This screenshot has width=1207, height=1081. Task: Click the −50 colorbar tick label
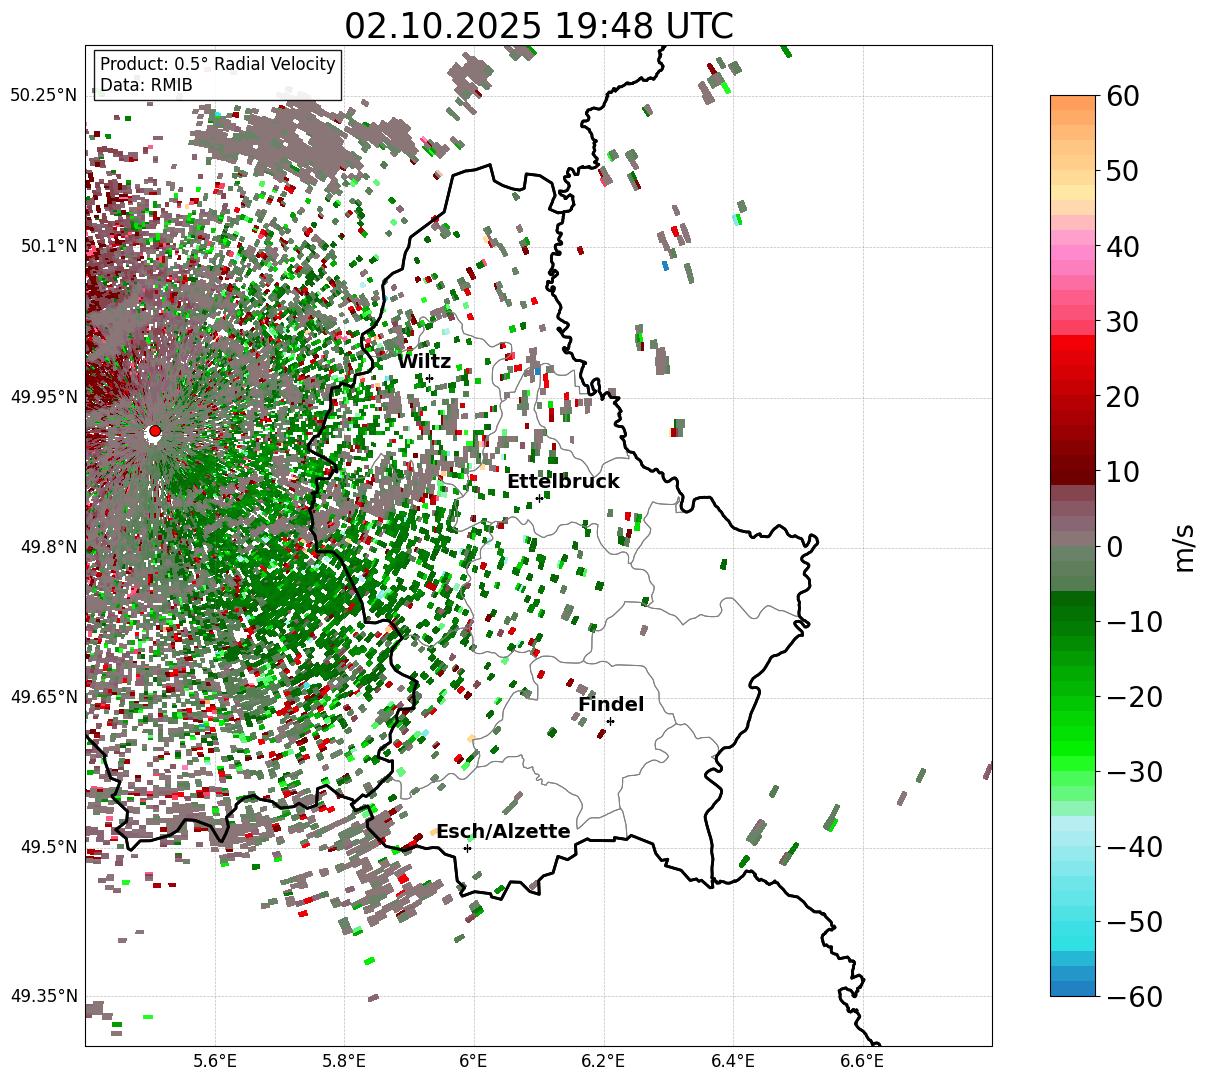coord(1134,922)
